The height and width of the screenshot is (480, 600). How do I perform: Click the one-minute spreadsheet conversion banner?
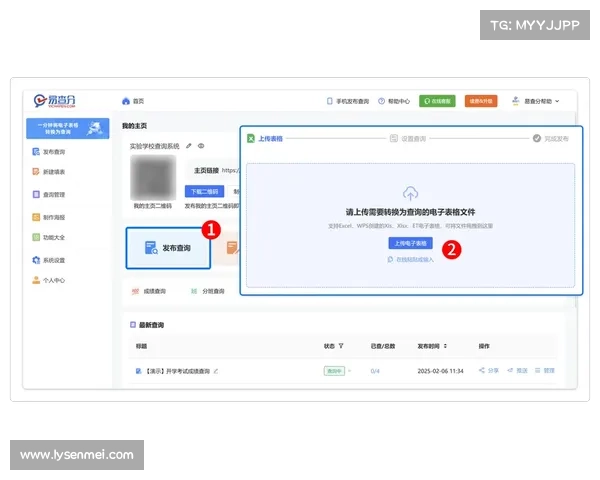pos(67,128)
